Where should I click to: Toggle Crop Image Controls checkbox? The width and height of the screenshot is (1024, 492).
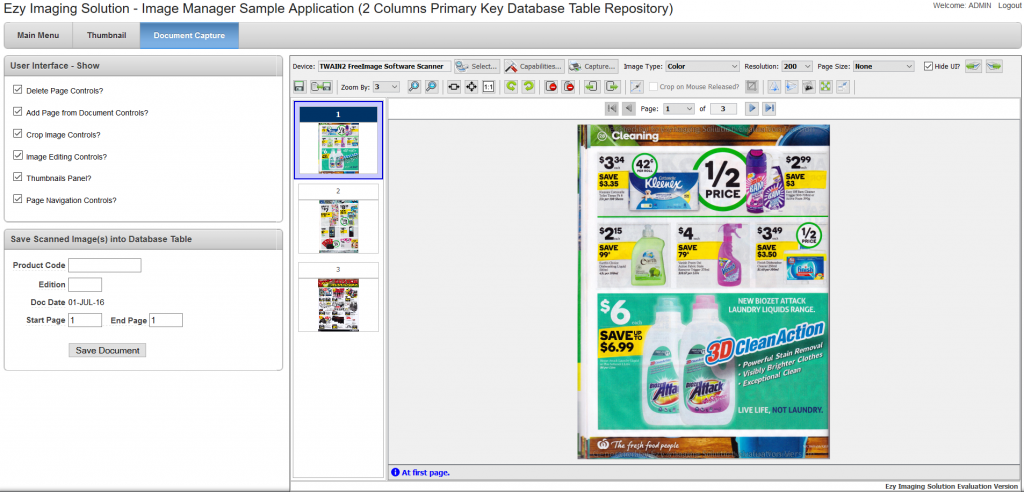pyautogui.click(x=18, y=134)
